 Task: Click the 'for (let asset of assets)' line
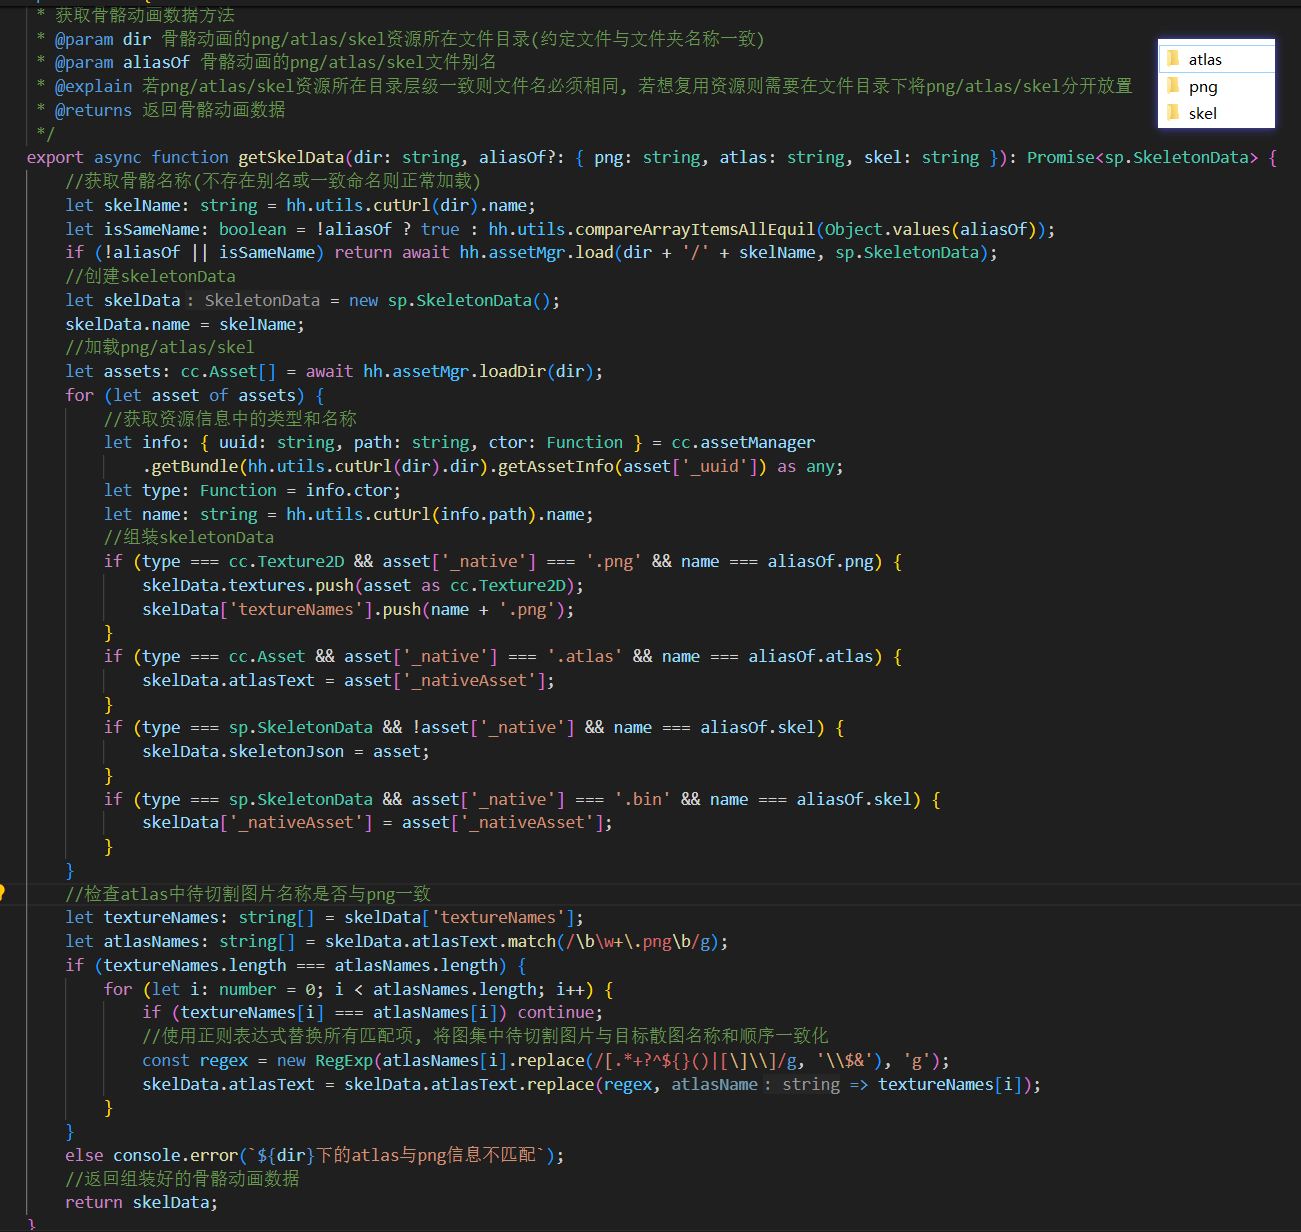click(195, 395)
